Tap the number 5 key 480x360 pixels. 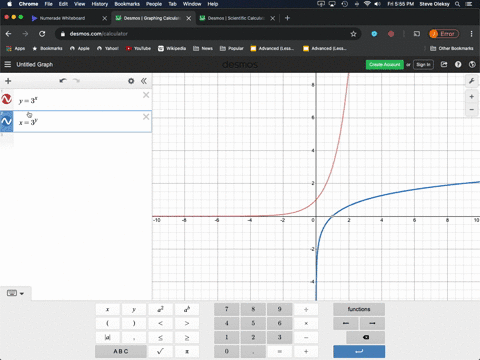(253, 323)
